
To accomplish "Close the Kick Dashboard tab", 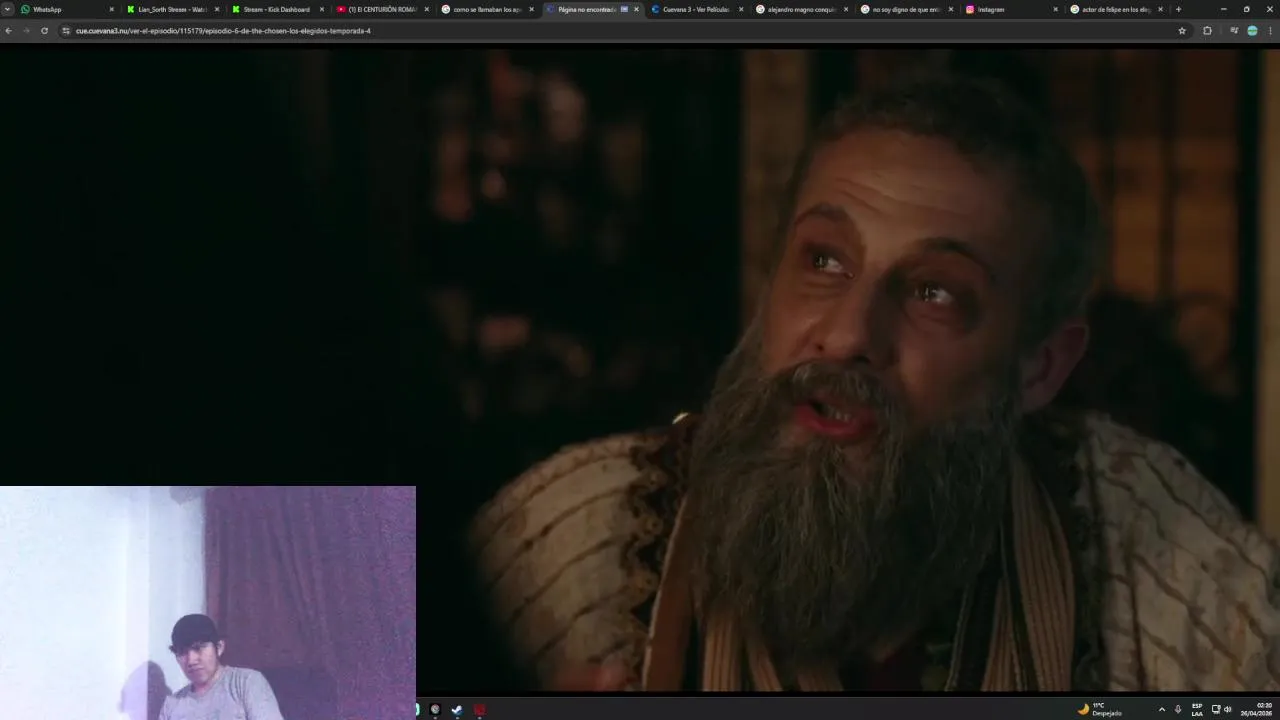I will (x=321, y=9).
